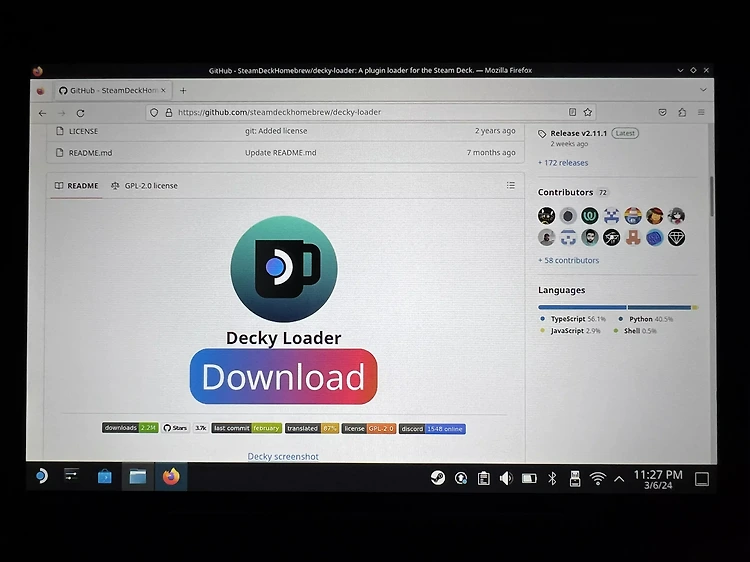Screen dimensions: 750x562
Task: Reload the page with the refresh icon
Action: pos(80,113)
